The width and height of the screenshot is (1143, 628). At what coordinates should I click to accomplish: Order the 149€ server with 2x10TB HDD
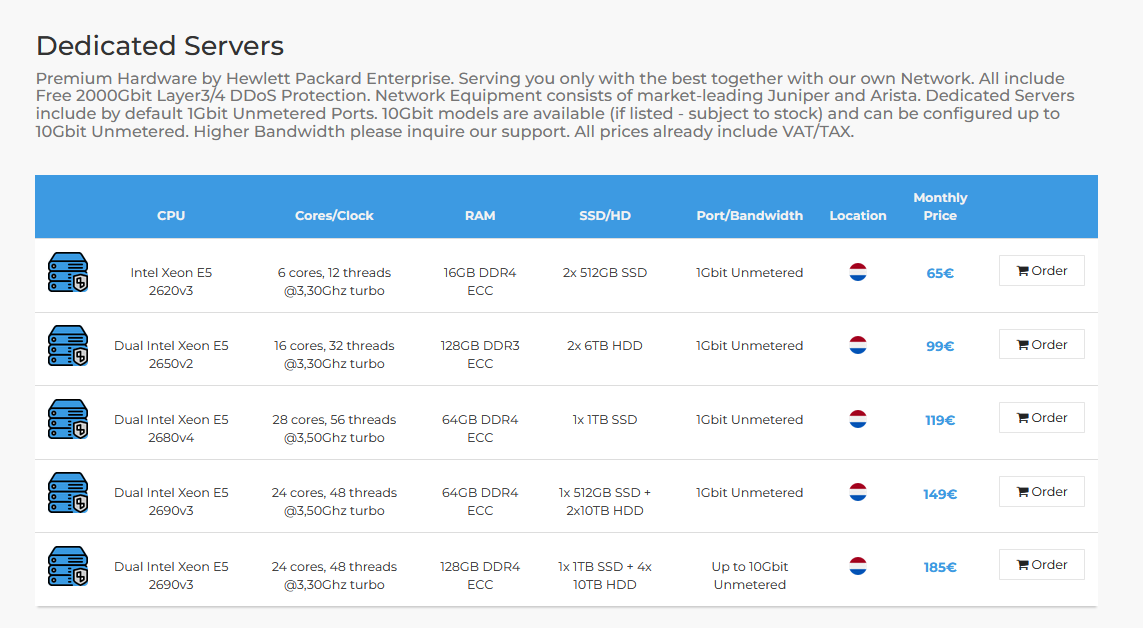pos(1042,491)
